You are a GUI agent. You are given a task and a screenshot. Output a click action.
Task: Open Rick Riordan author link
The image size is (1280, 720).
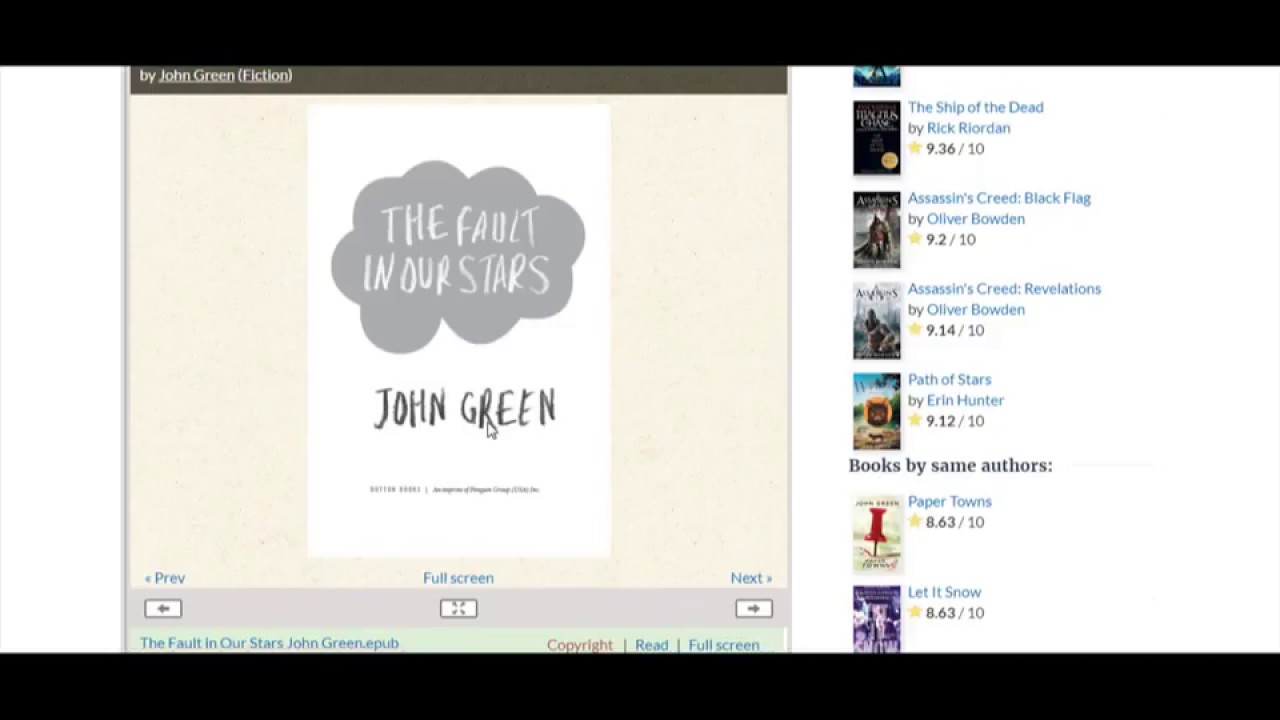point(968,128)
